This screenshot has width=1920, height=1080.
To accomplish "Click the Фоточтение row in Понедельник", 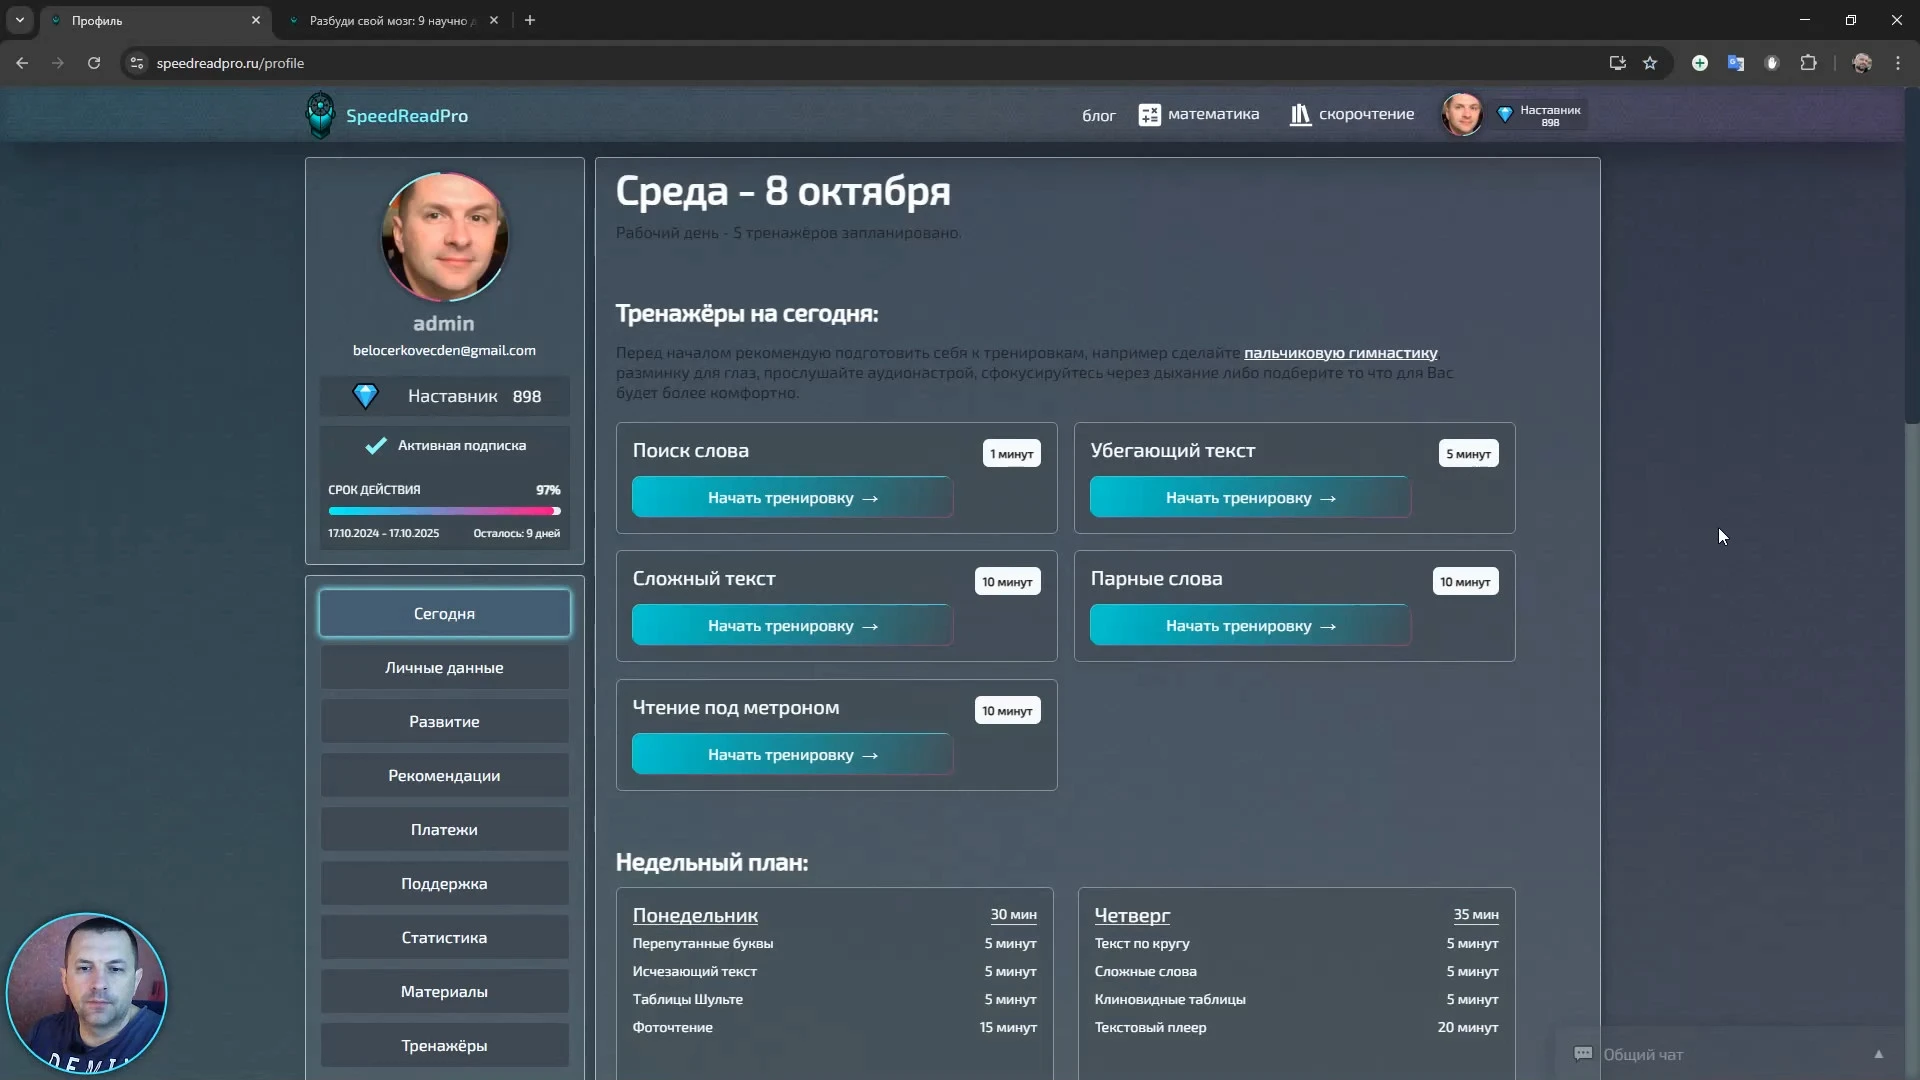I will (834, 1027).
